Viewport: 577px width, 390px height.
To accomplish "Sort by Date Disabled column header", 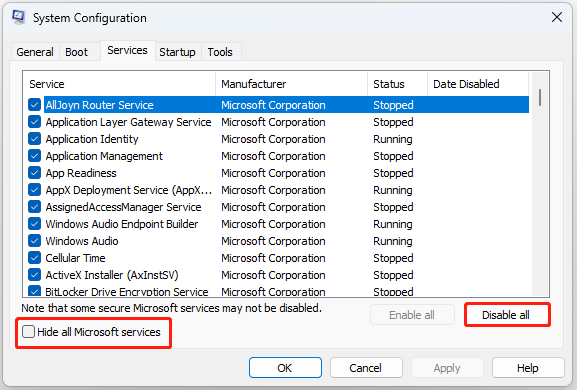I will [x=478, y=84].
